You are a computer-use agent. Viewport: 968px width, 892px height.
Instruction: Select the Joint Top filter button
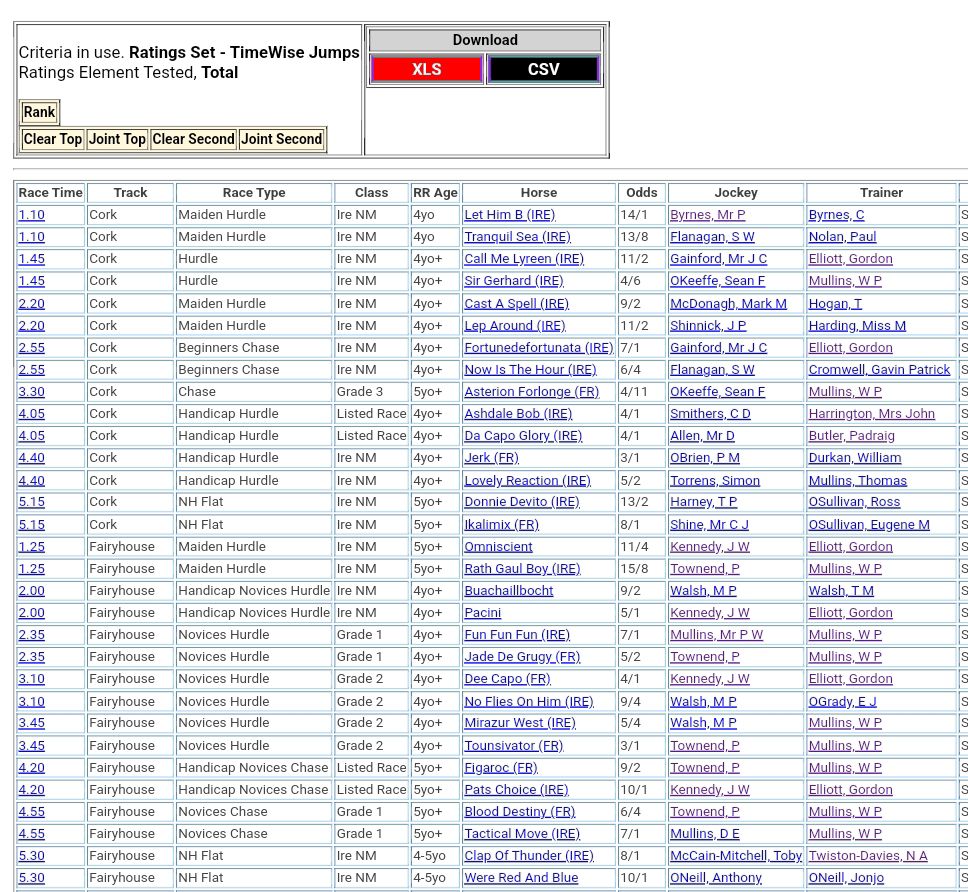[x=117, y=139]
